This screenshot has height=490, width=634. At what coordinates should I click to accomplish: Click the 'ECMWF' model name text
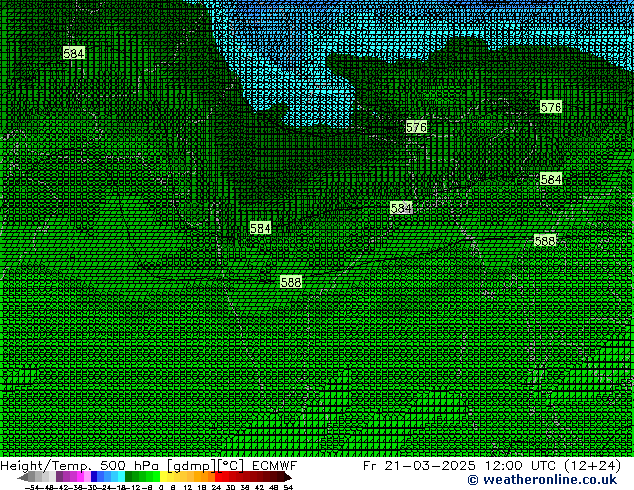coord(275,465)
